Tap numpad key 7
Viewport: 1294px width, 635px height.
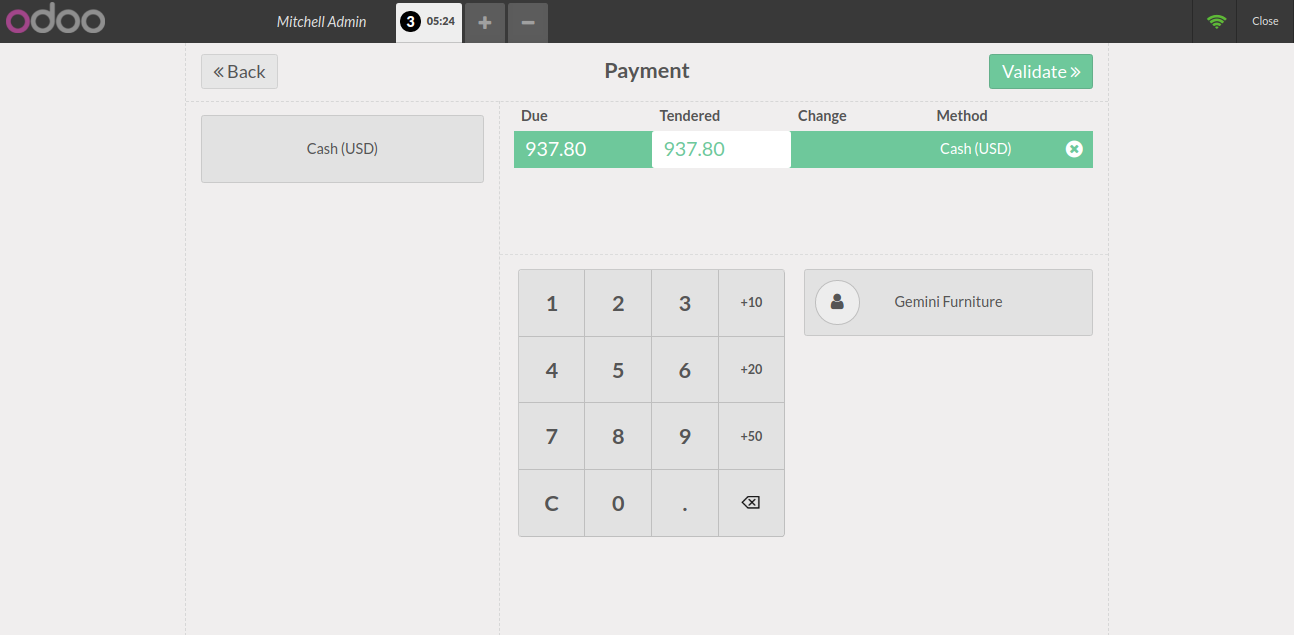tap(551, 436)
